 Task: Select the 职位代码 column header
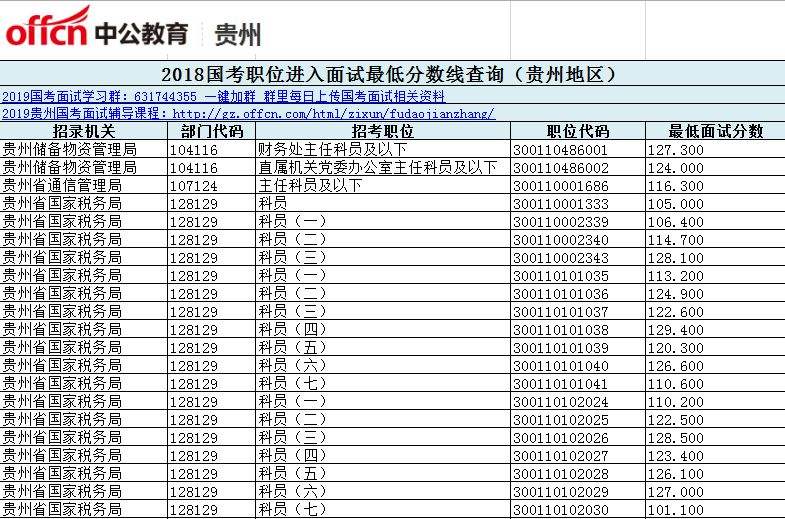tap(578, 131)
